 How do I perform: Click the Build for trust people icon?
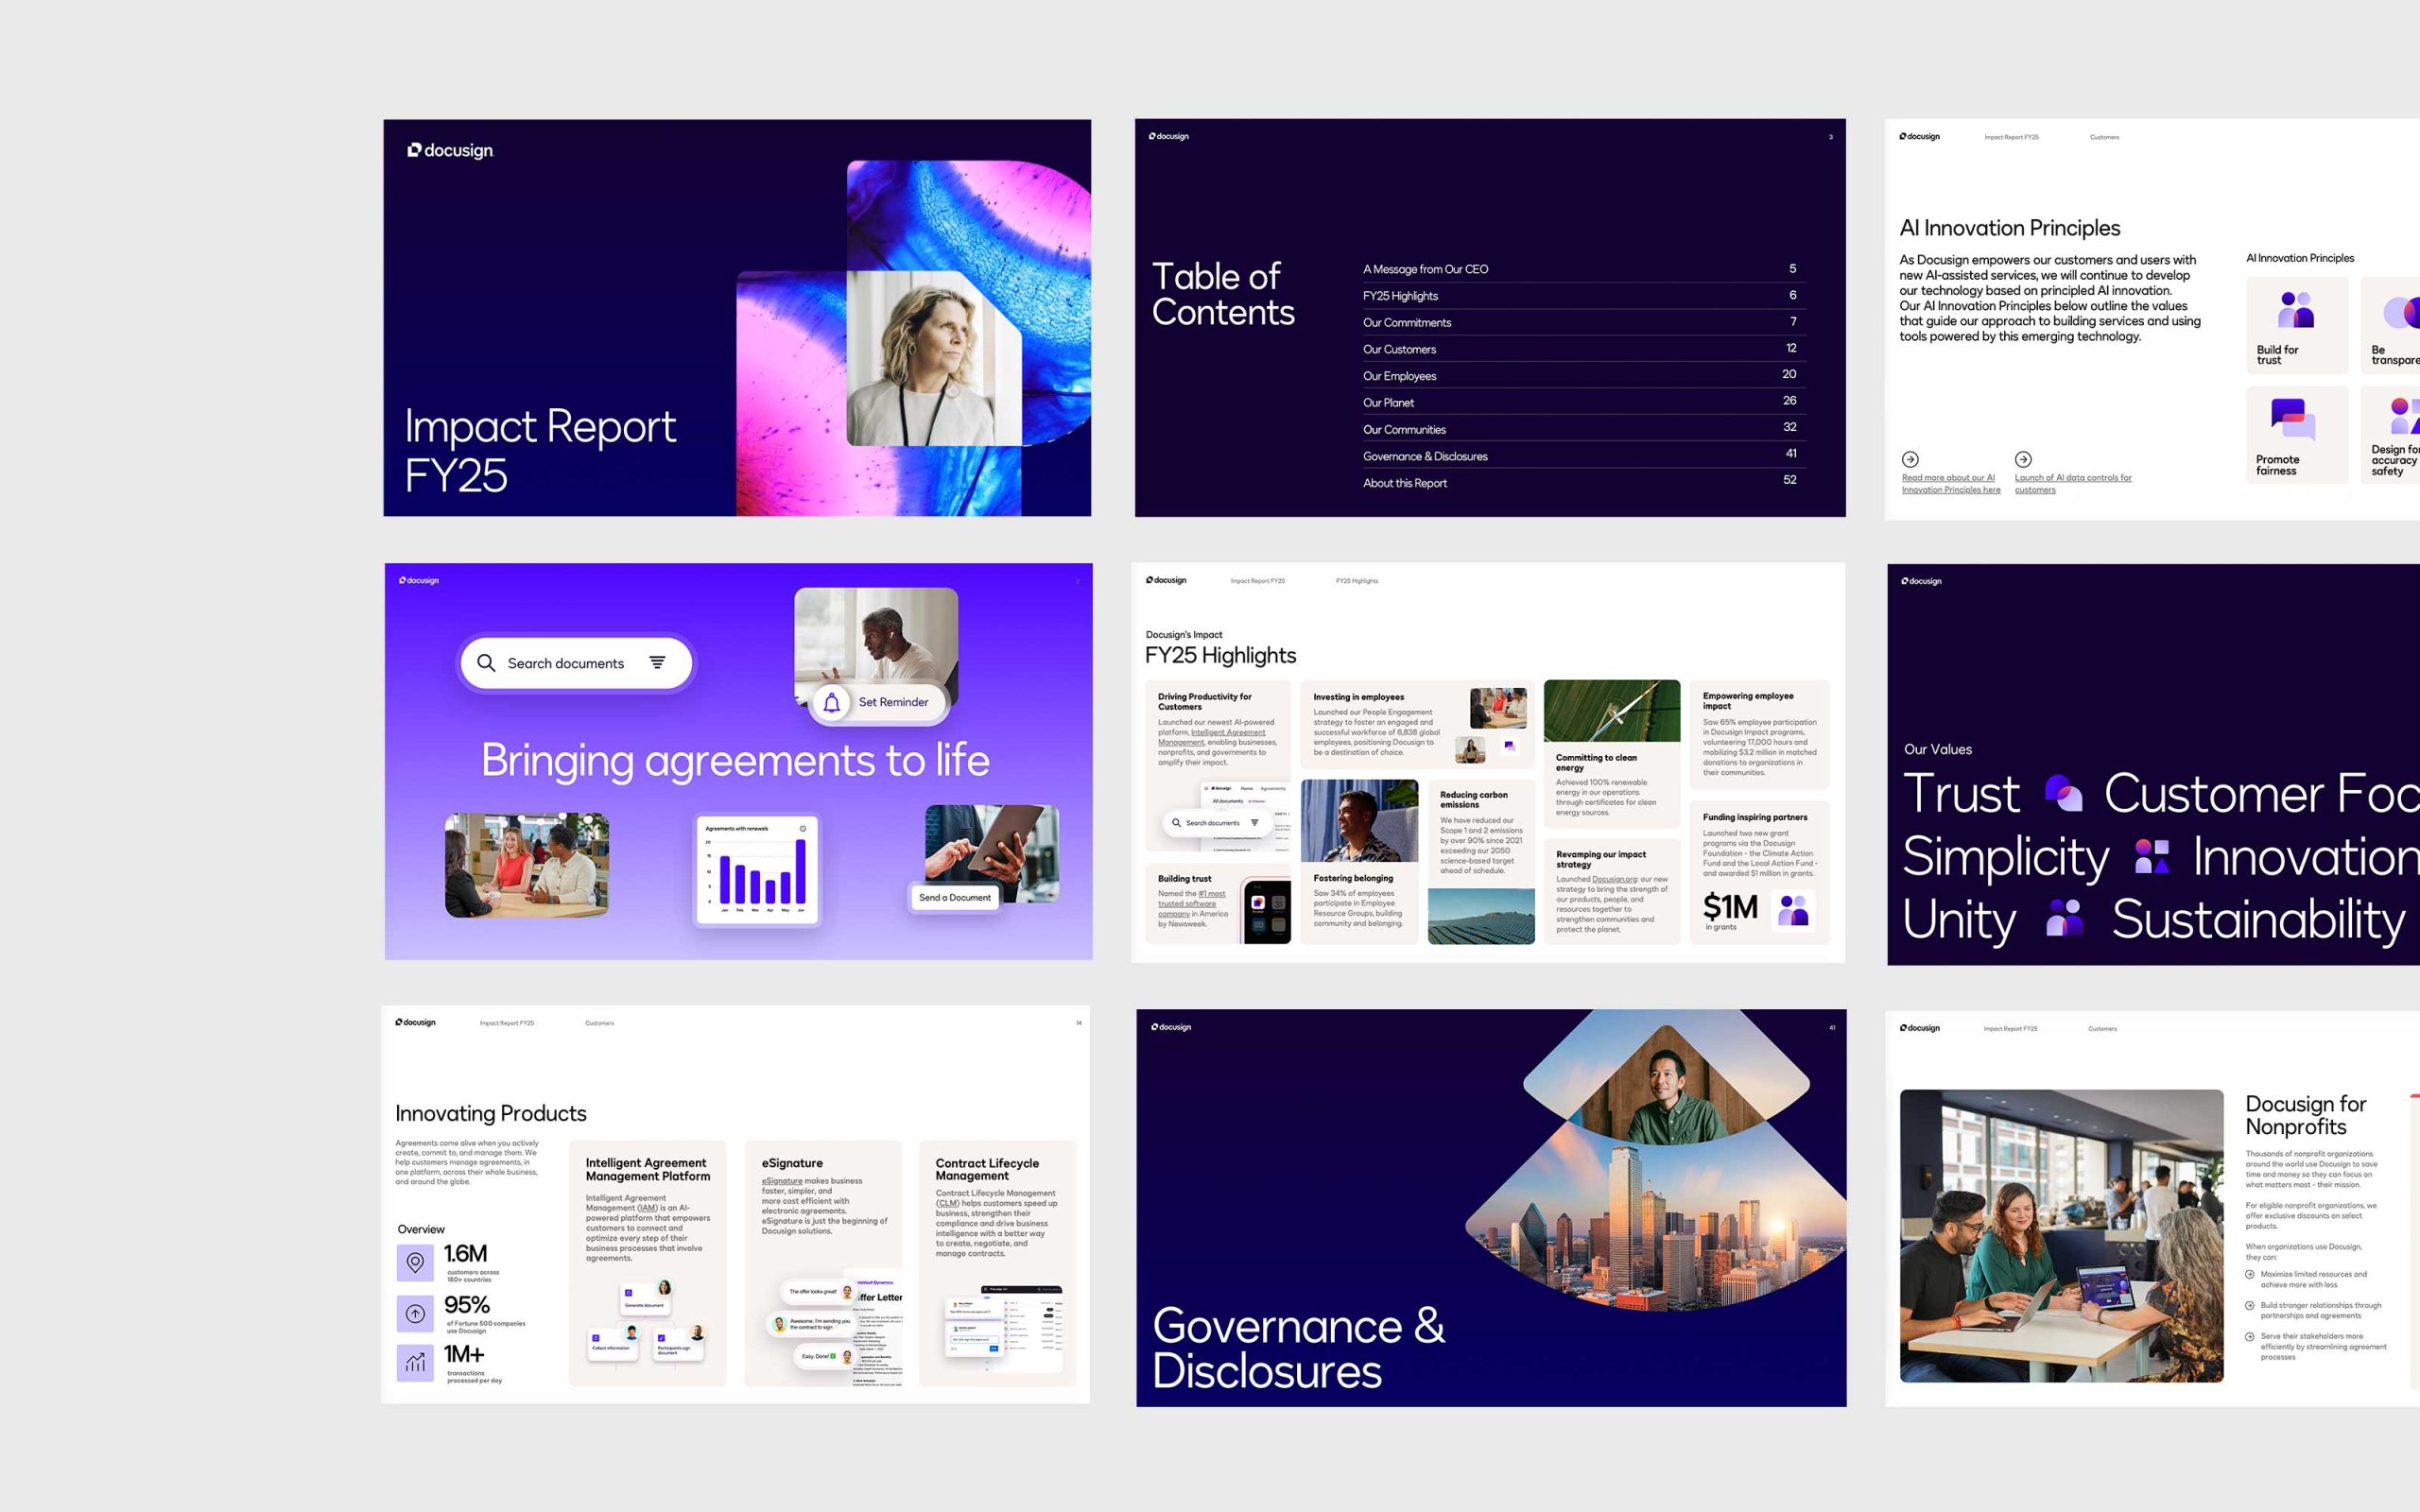(x=2296, y=309)
